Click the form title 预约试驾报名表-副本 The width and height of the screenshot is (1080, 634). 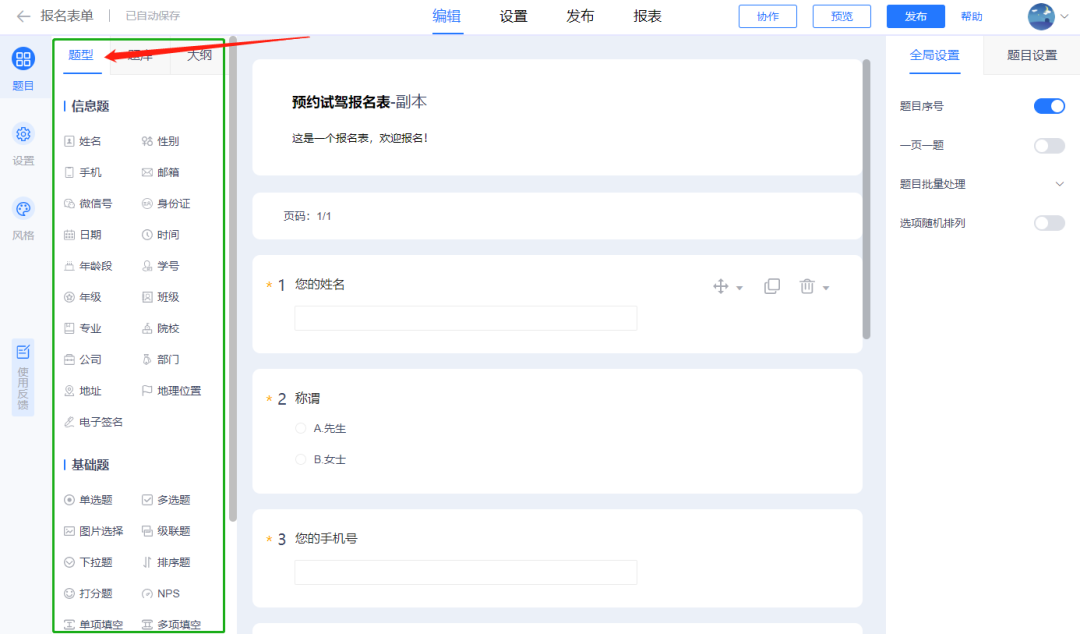(x=360, y=102)
